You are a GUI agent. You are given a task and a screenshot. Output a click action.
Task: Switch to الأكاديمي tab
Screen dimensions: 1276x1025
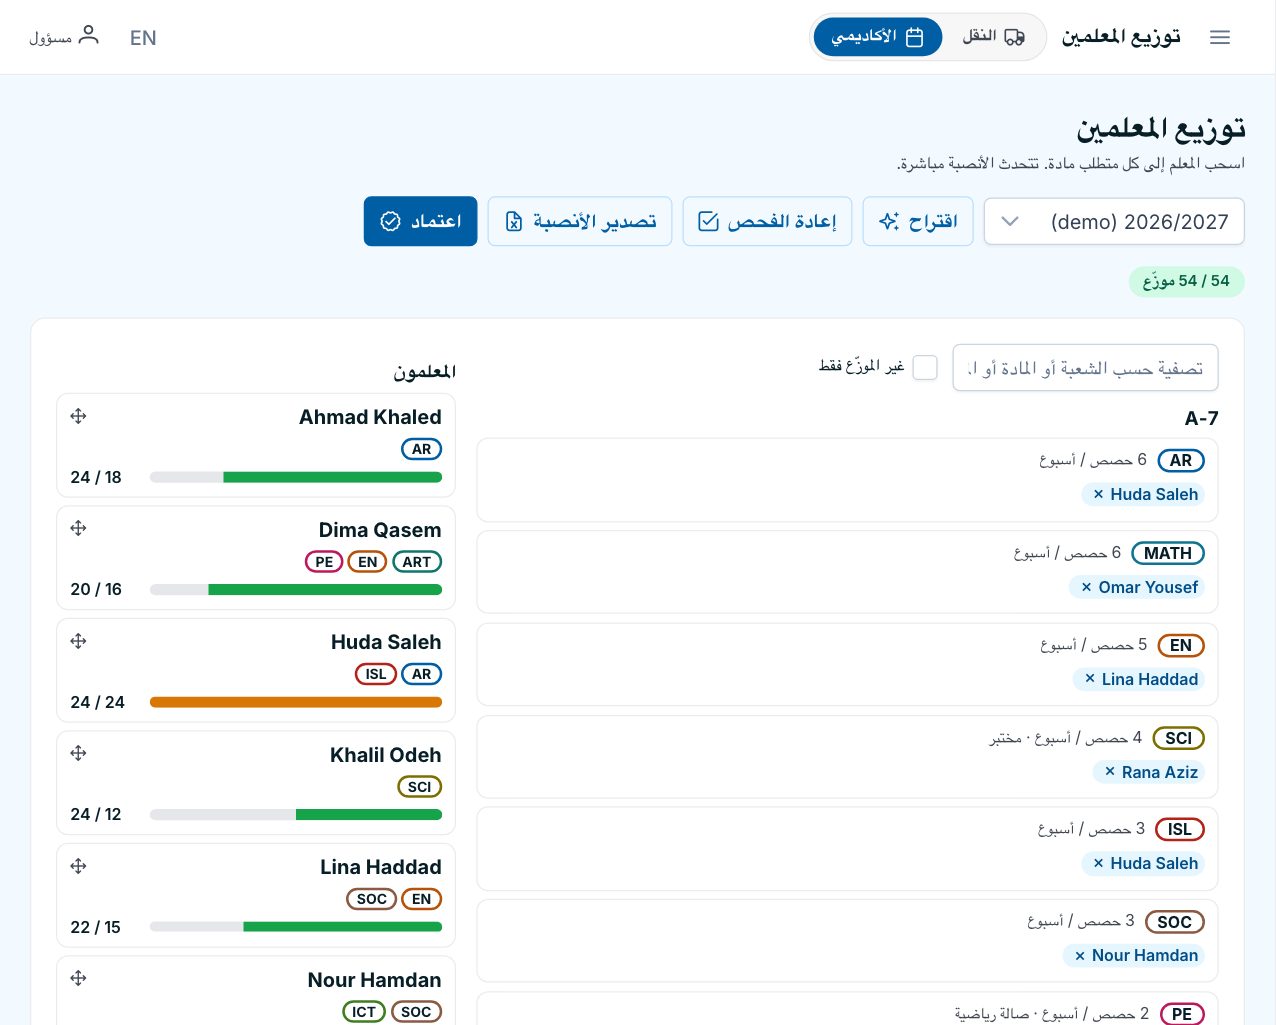pyautogui.click(x=877, y=37)
